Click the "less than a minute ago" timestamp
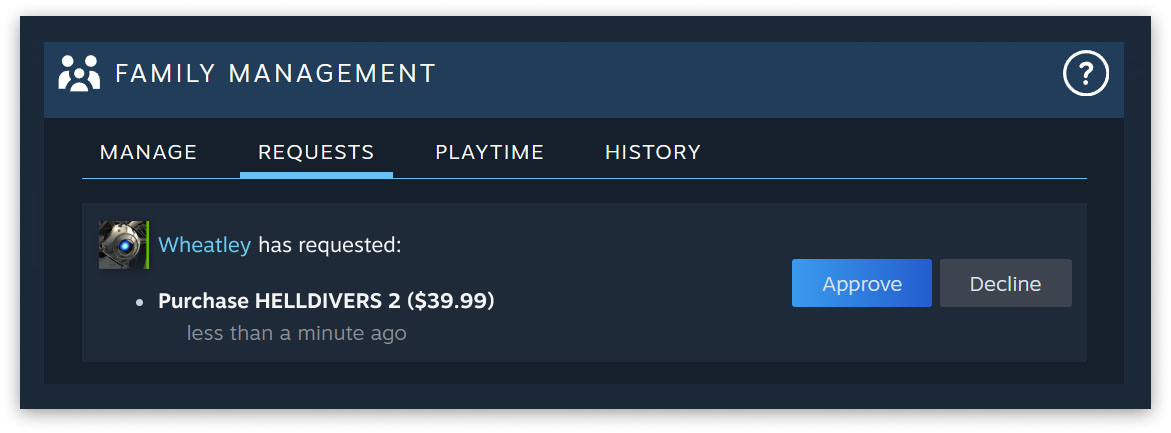The image size is (1171, 433). click(x=296, y=333)
